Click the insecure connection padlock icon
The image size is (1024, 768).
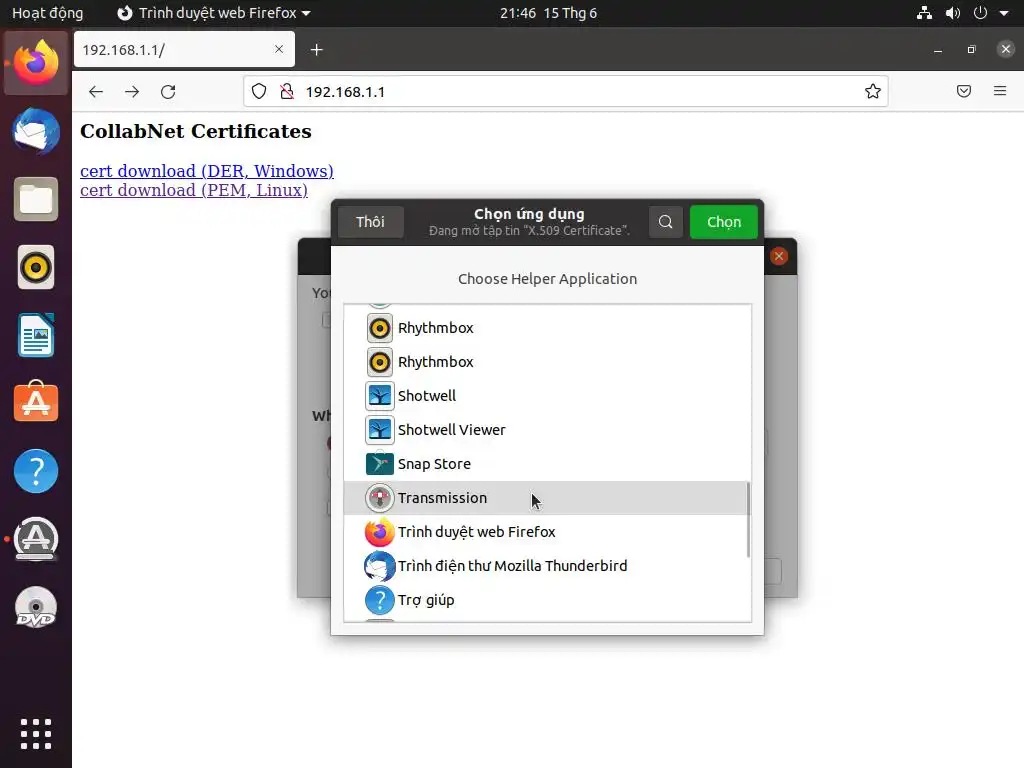(287, 91)
